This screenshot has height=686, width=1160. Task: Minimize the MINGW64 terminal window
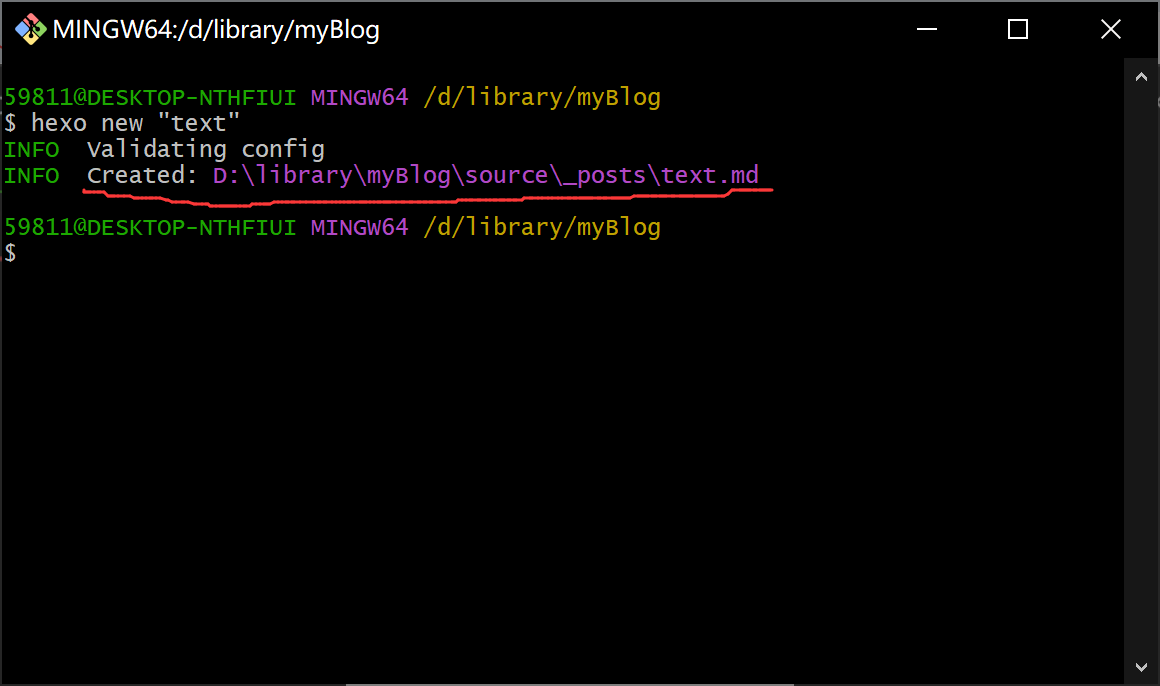click(x=927, y=30)
